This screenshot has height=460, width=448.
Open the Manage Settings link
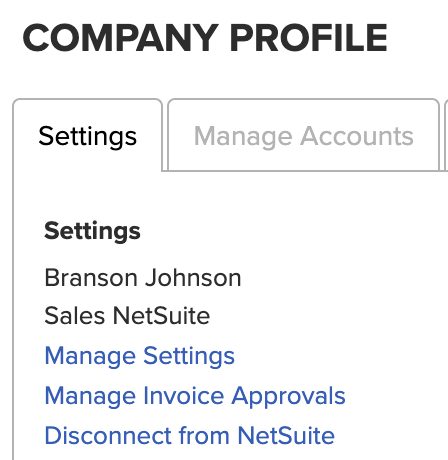pyautogui.click(x=139, y=356)
